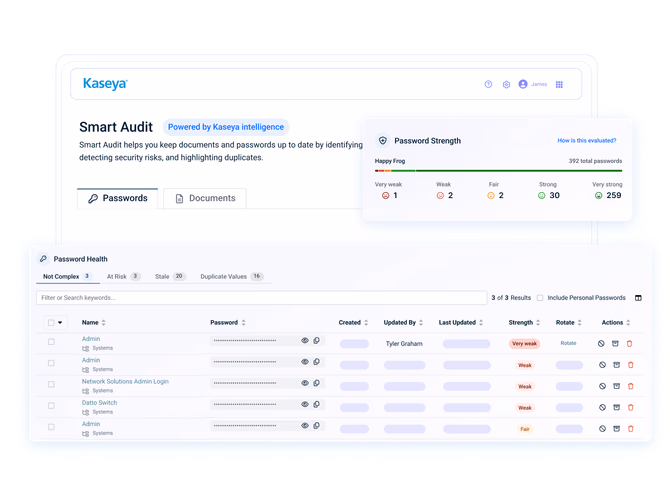Screen dimensions: 670x482
Task: Archive the password rated Fair
Action: tap(617, 429)
